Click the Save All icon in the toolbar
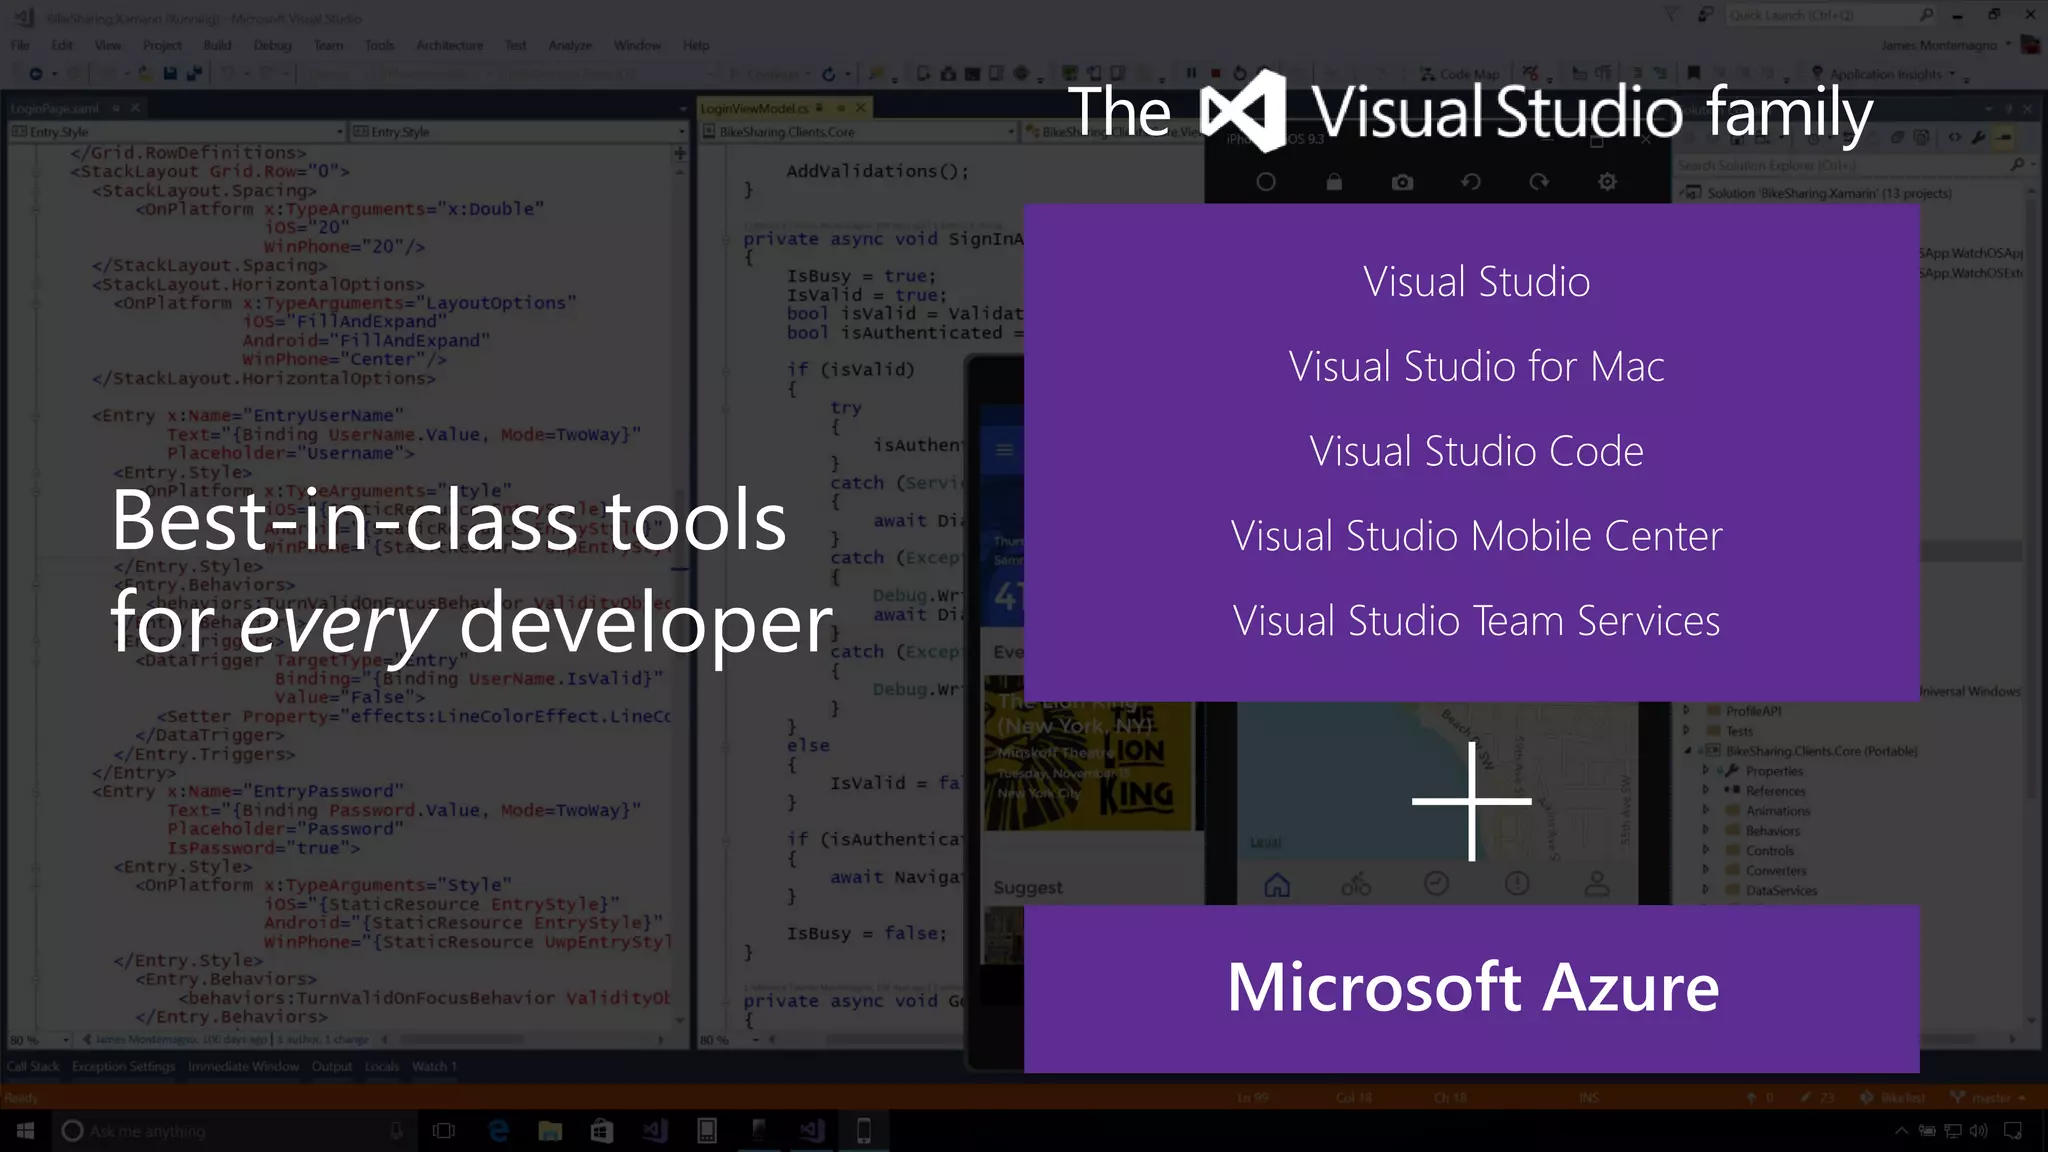 [x=194, y=74]
